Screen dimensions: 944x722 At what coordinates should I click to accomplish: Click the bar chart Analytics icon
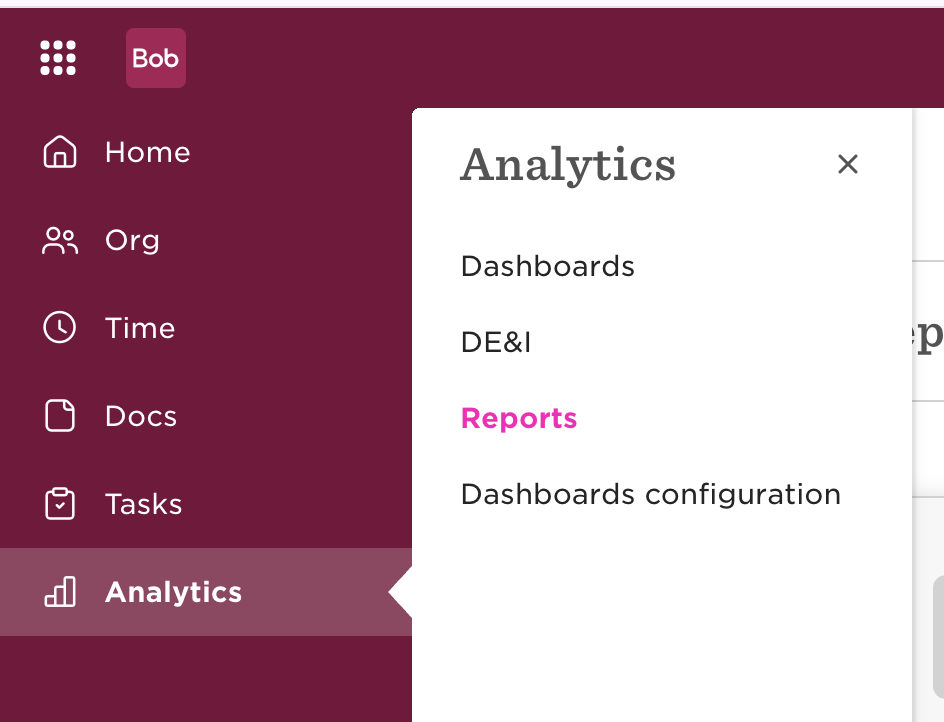(x=60, y=591)
